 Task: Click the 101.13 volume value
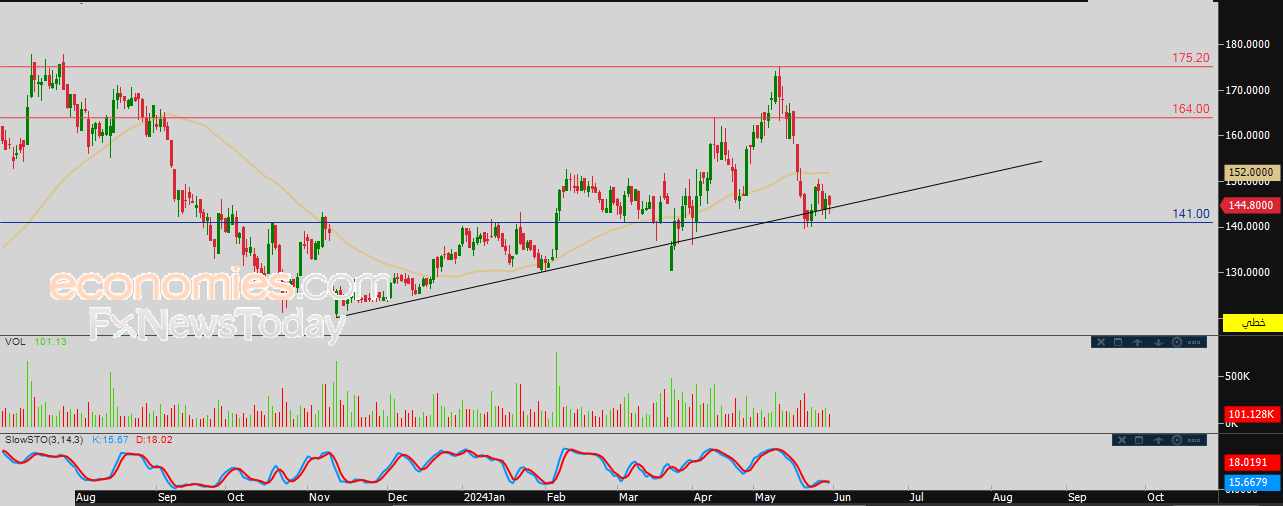[50, 342]
